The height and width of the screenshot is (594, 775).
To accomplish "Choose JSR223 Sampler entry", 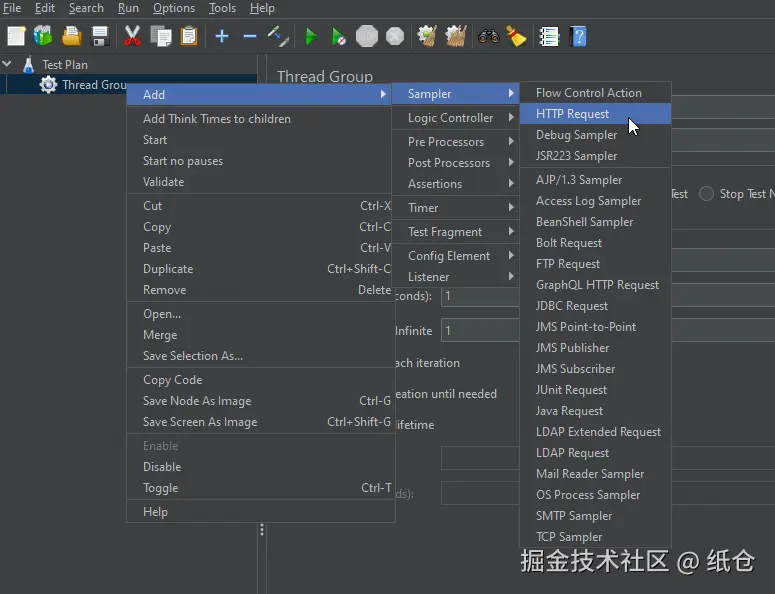I will click(596, 156).
